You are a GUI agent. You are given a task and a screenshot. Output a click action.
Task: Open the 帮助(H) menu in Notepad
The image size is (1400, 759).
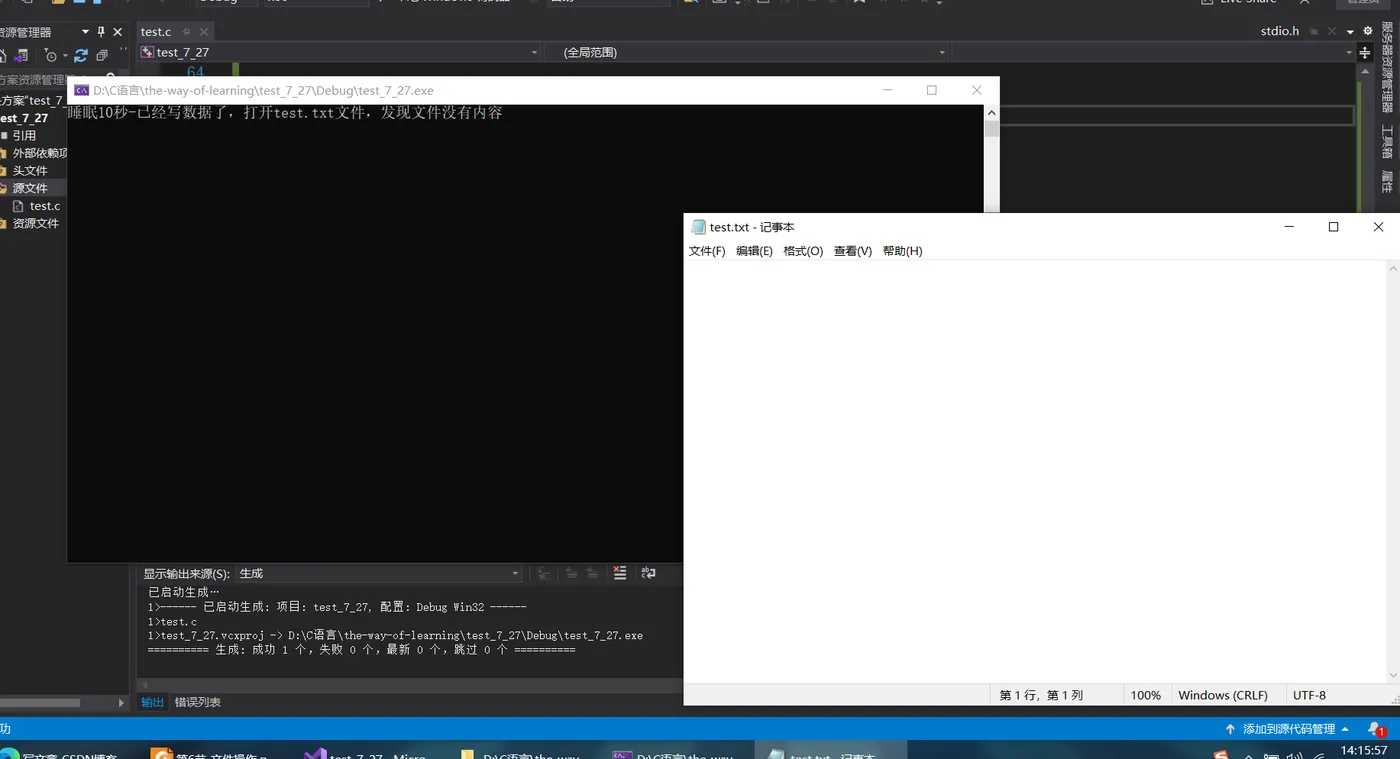pos(902,251)
